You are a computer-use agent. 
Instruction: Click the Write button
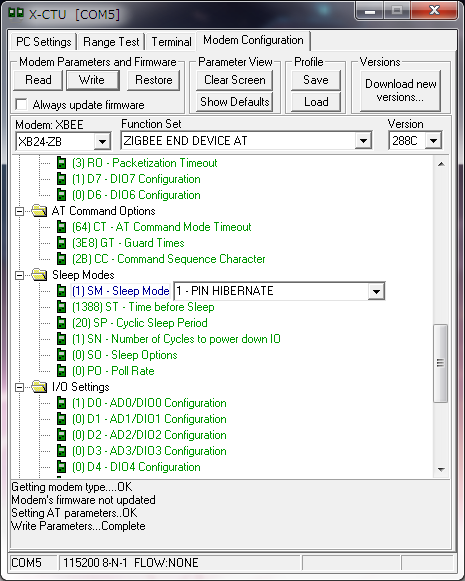pyautogui.click(x=92, y=80)
